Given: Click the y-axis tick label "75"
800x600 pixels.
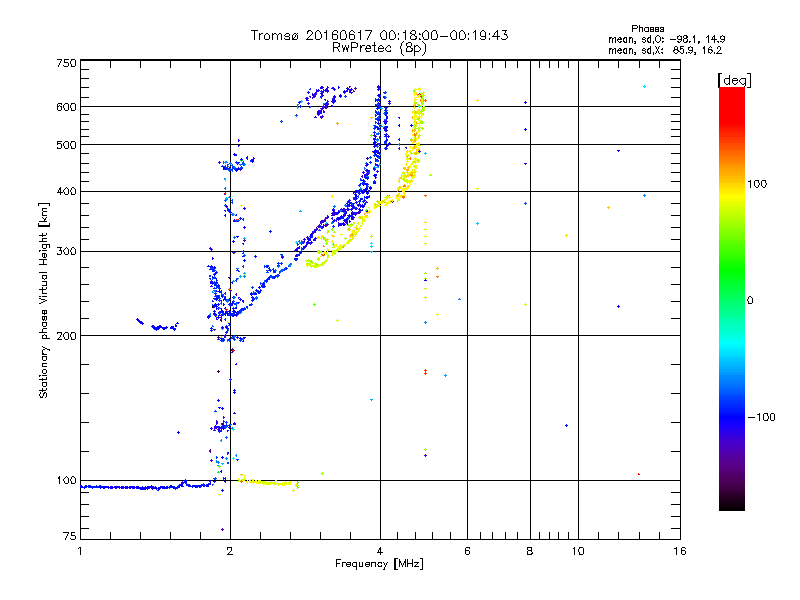Looking at the screenshot, I should [70, 536].
